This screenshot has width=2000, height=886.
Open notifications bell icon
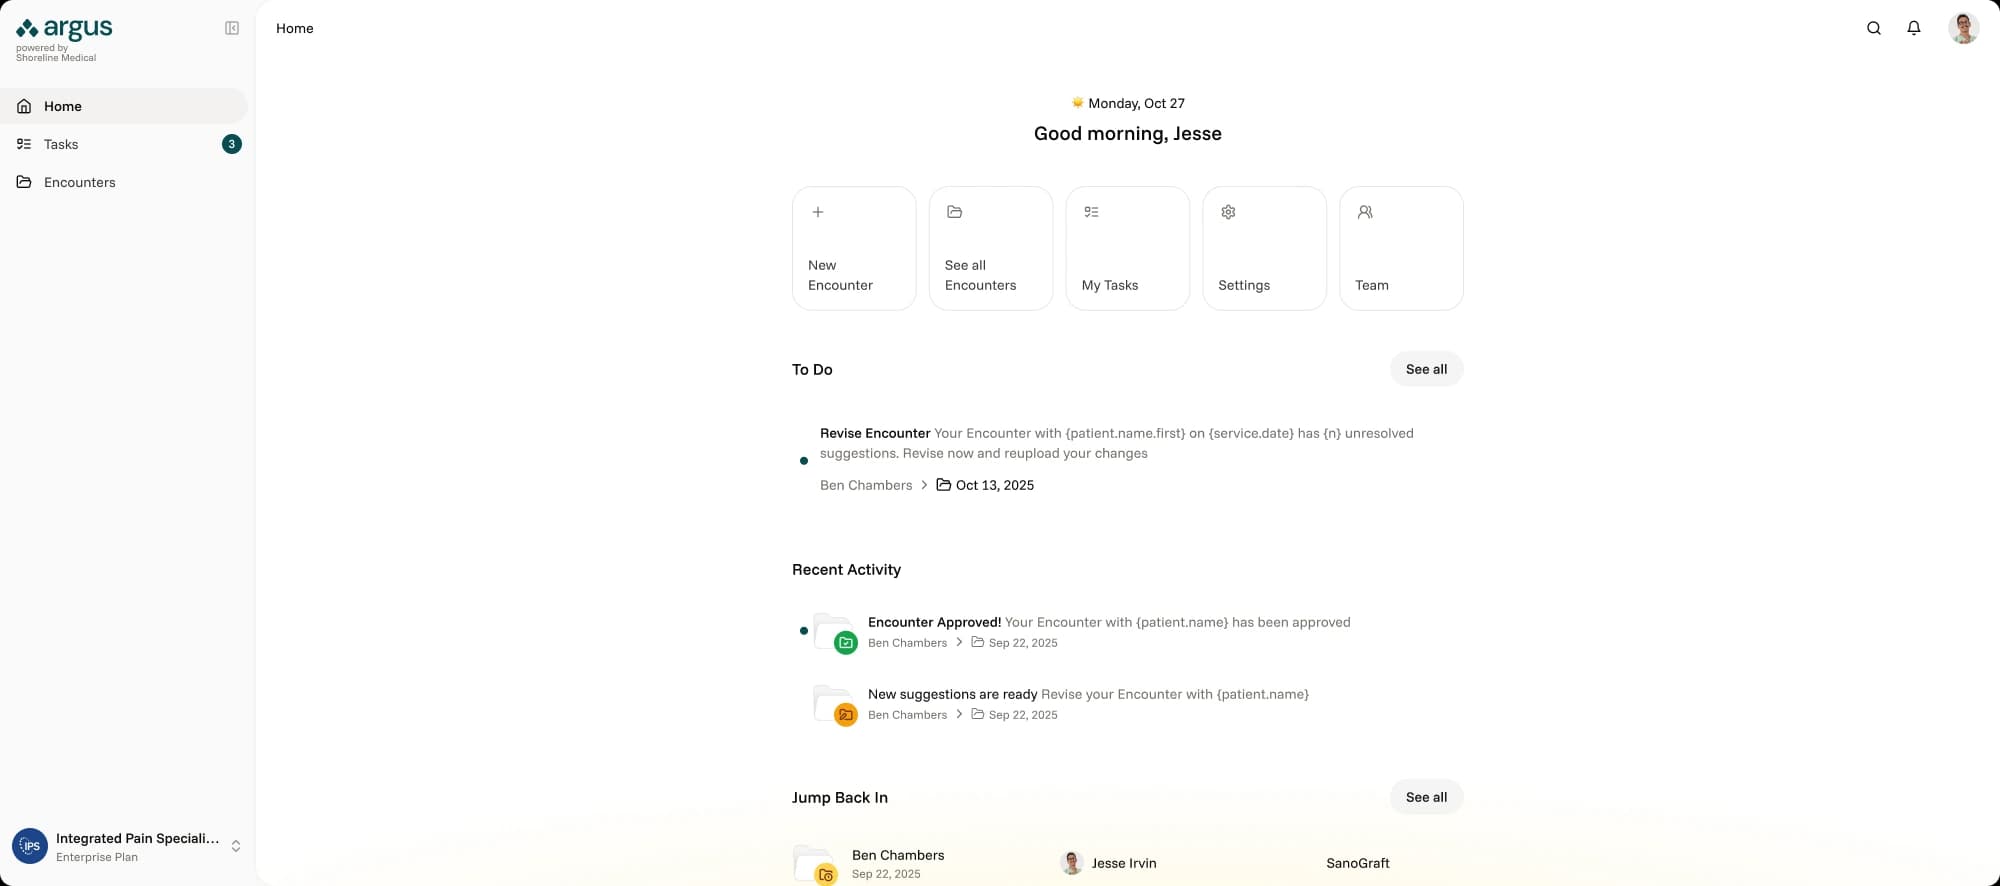coord(1914,28)
